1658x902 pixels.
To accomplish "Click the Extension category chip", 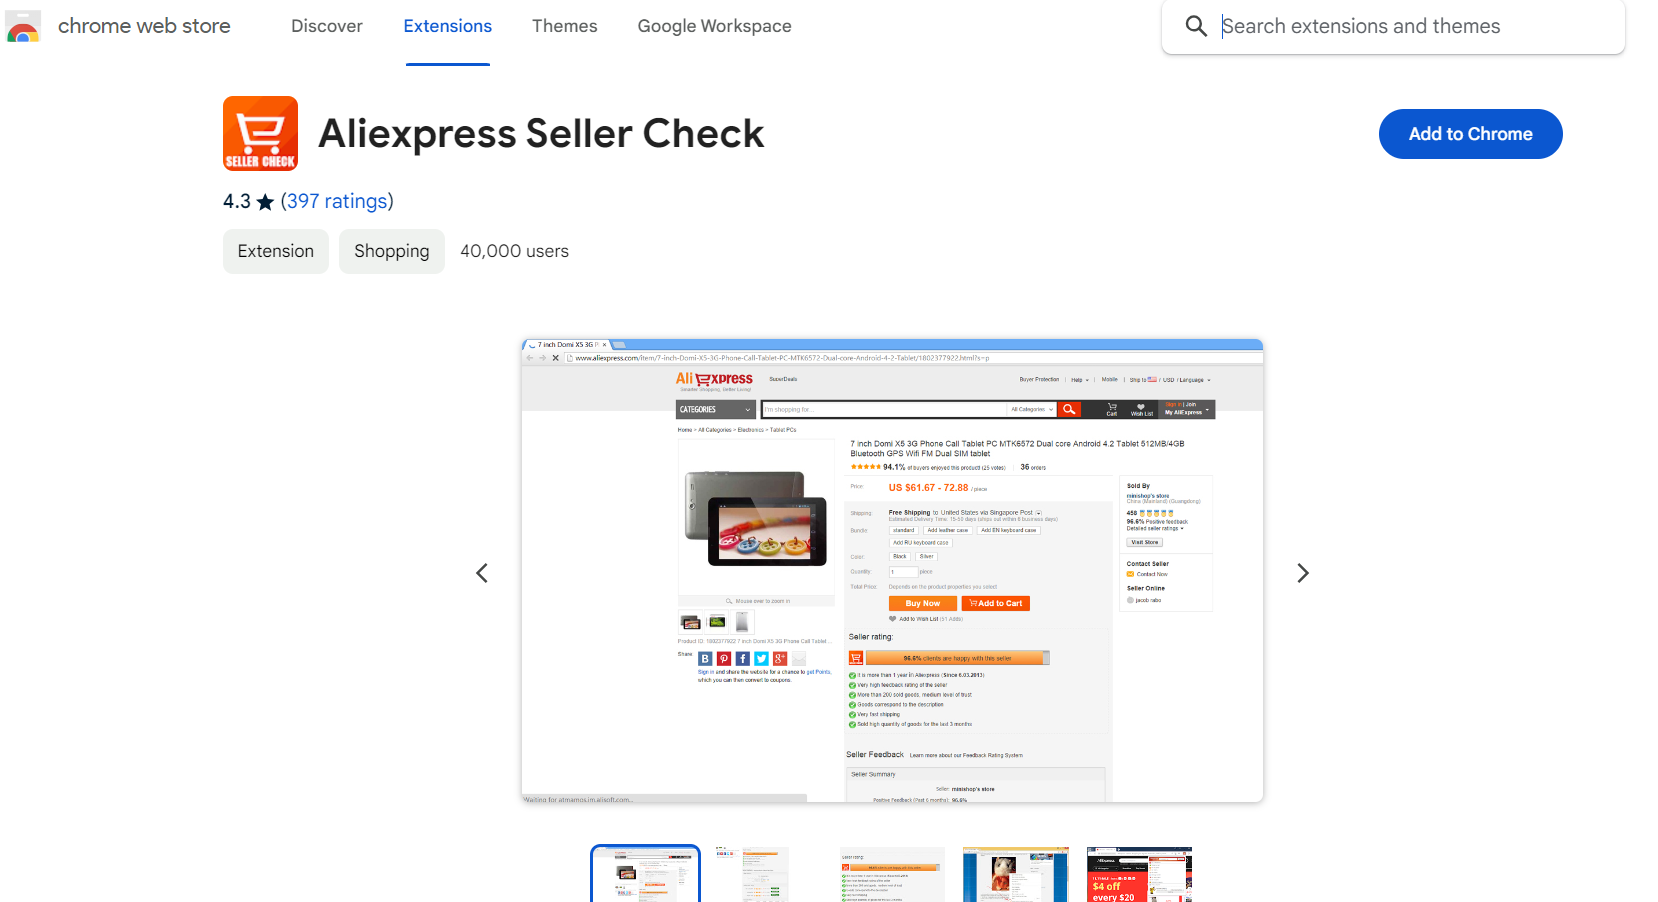I will pos(276,251).
